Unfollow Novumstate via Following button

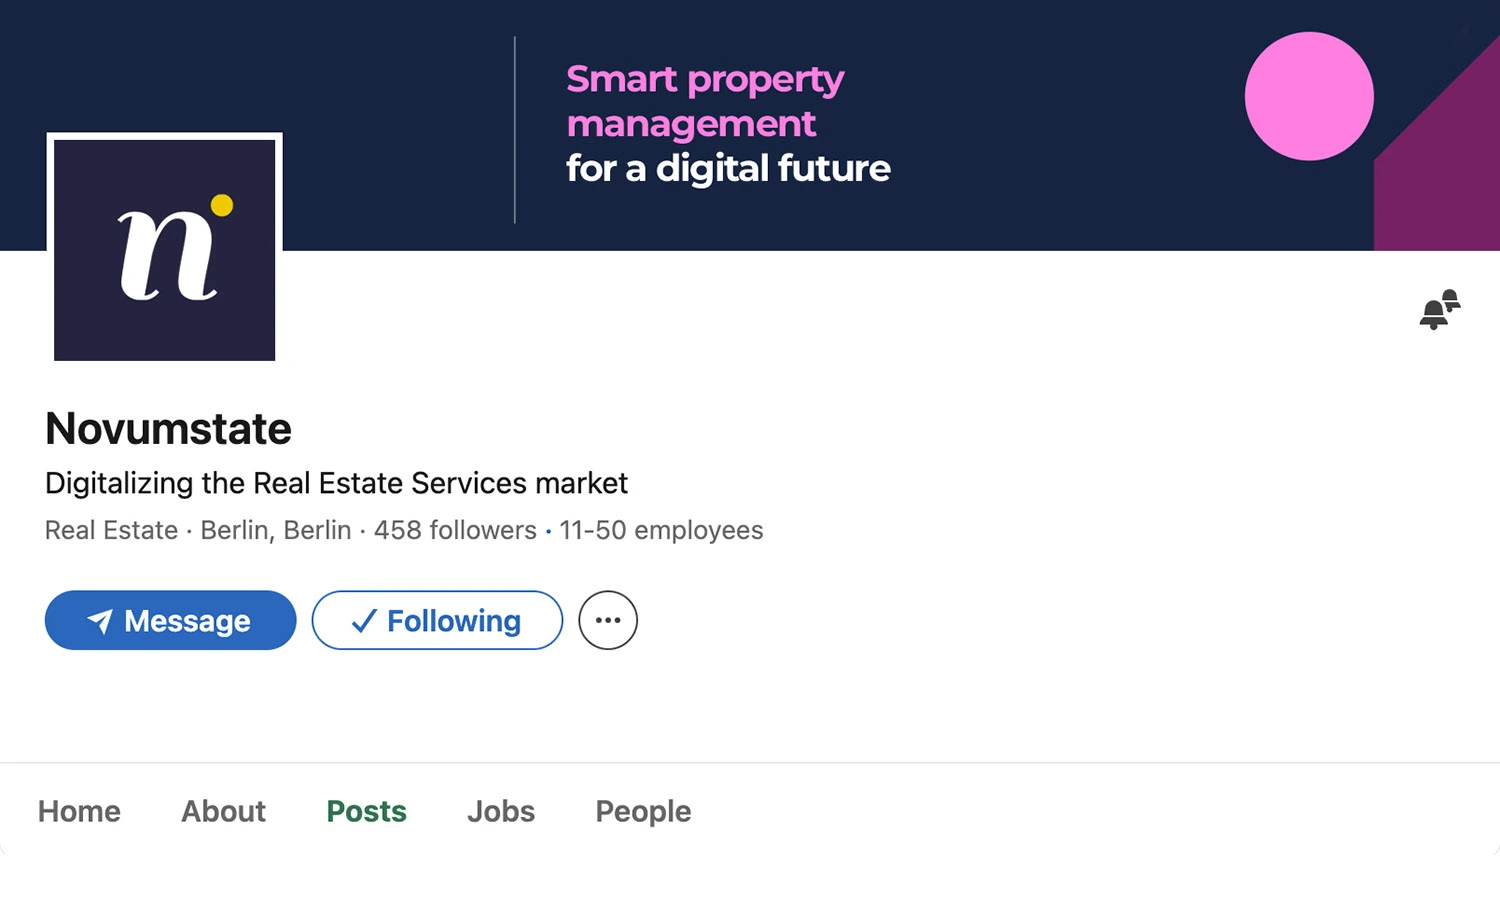(437, 620)
